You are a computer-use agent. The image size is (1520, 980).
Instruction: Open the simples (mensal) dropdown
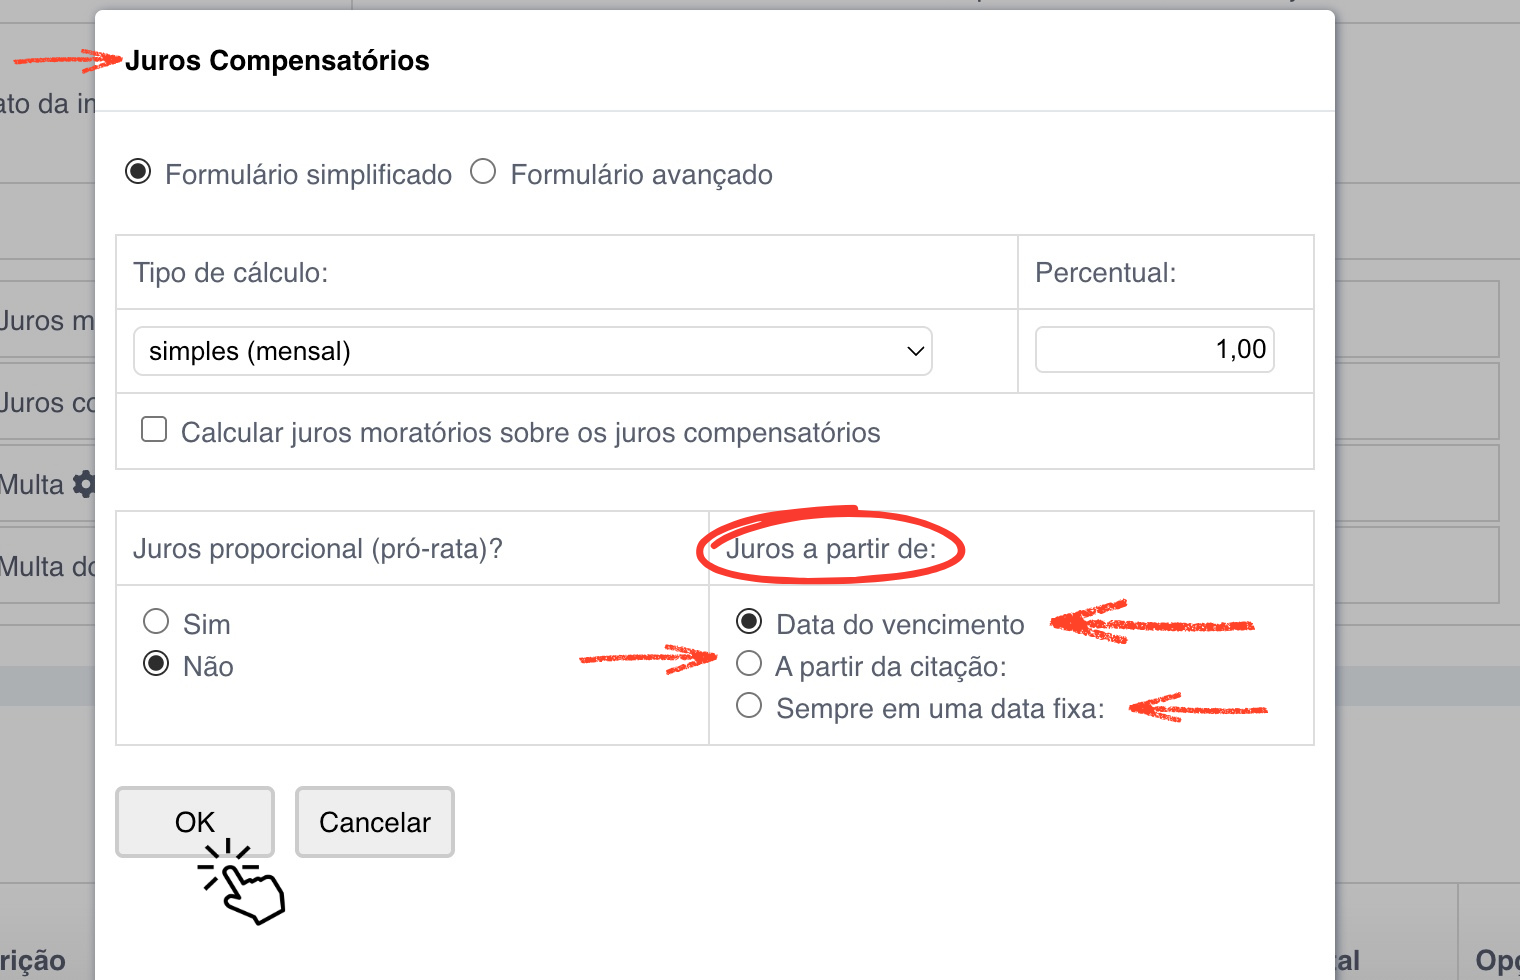point(532,351)
